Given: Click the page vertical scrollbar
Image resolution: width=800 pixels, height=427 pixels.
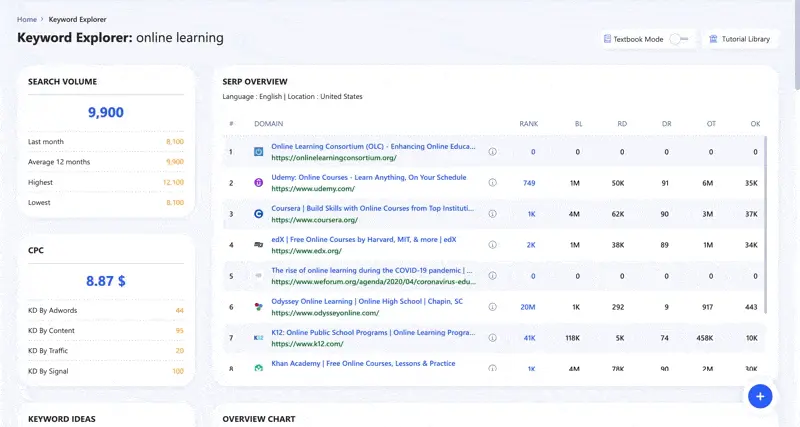Looking at the screenshot, I should pyautogui.click(x=796, y=46).
